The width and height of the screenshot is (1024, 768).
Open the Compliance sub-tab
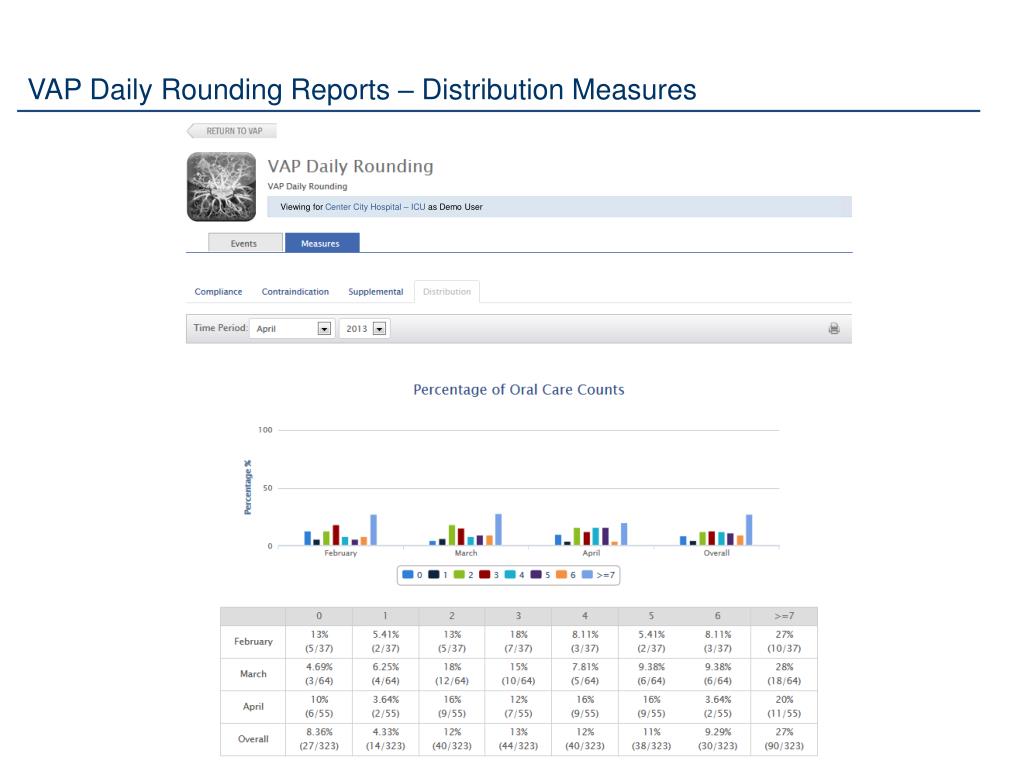point(218,292)
